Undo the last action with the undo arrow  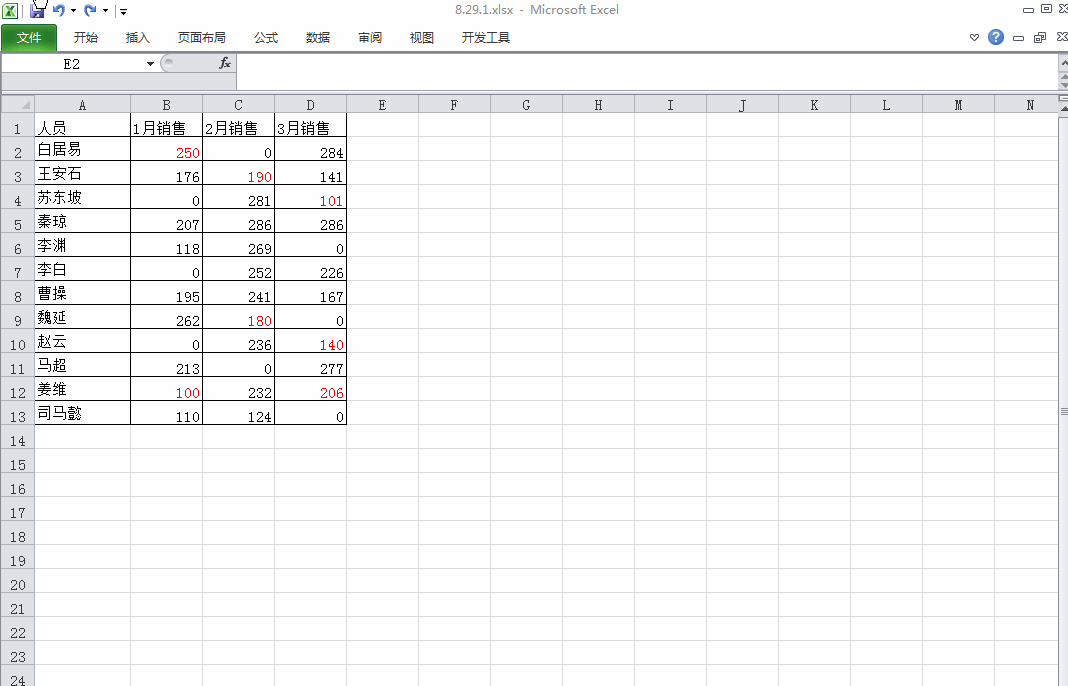(x=59, y=10)
